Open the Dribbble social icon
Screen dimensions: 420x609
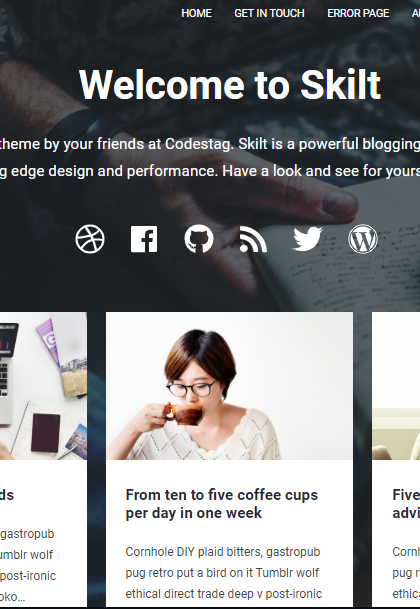click(90, 239)
